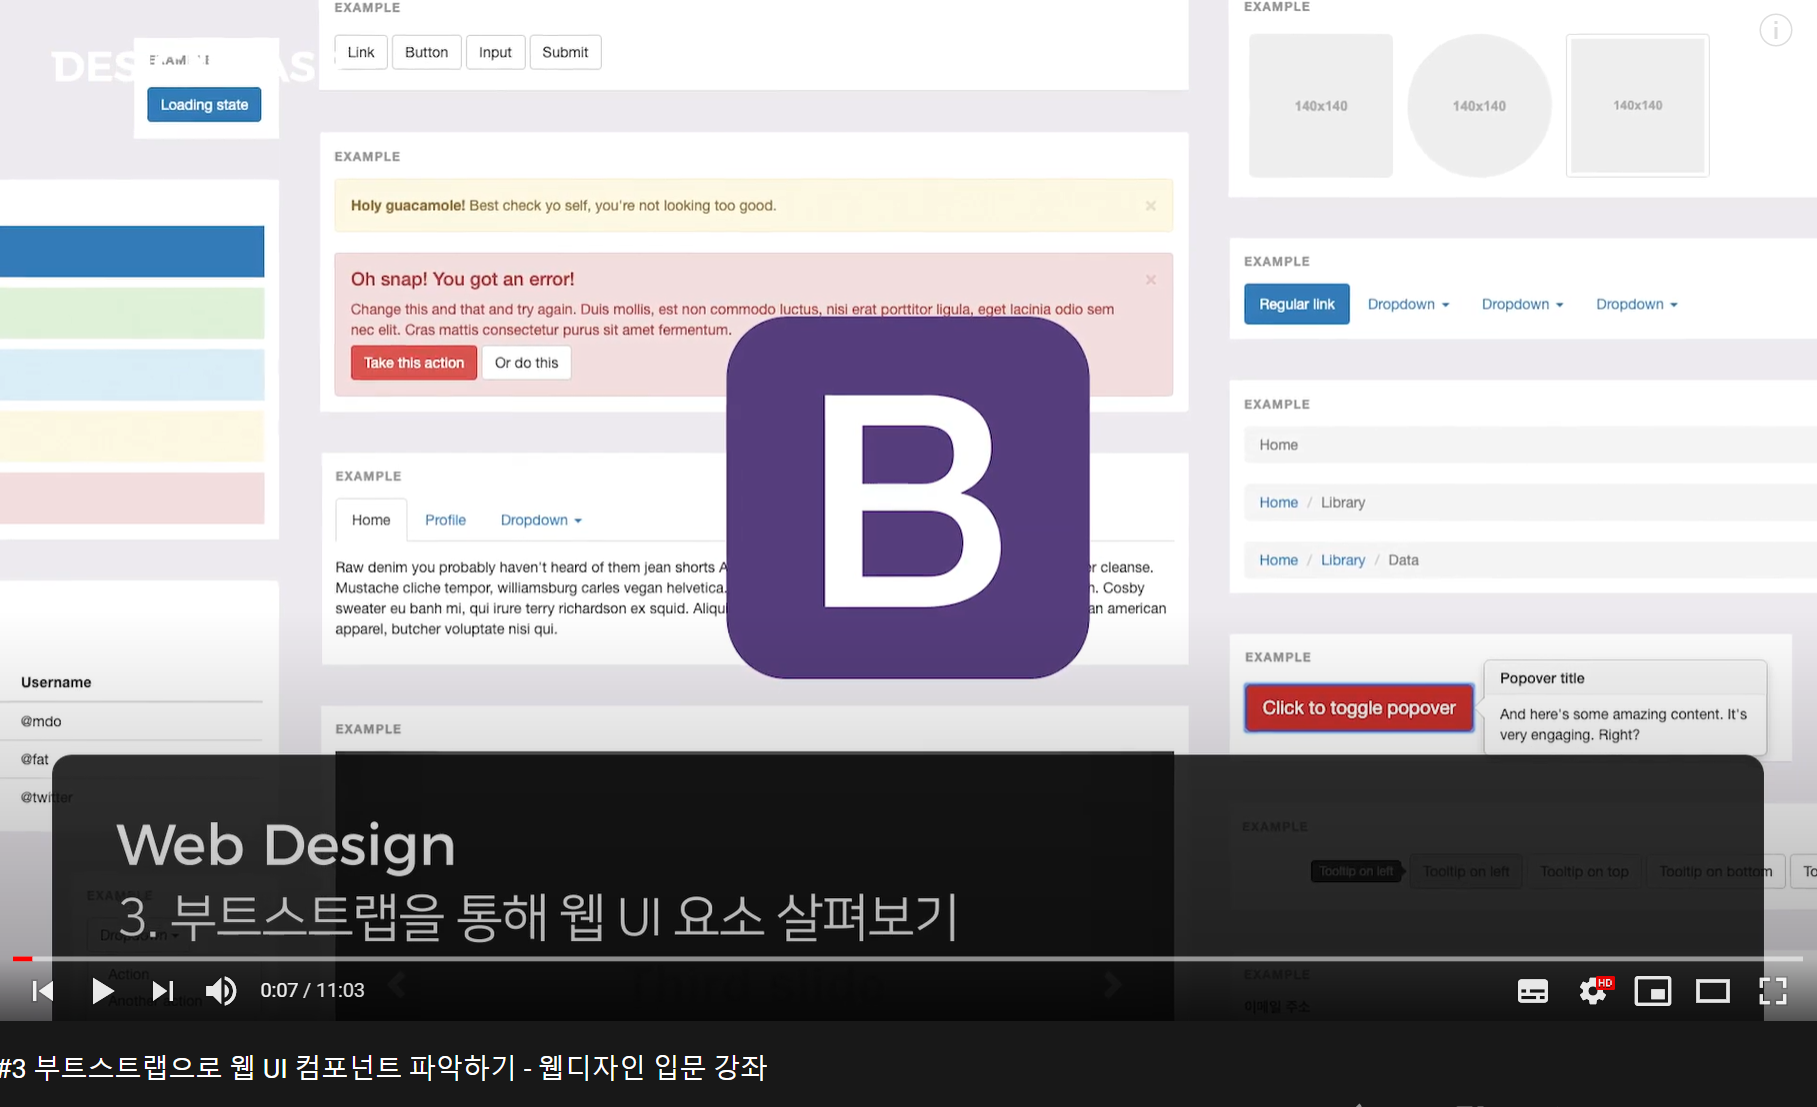Image resolution: width=1817 pixels, height=1107 pixels.
Task: Click Library link in Data breadcrumb
Action: pos(1343,560)
